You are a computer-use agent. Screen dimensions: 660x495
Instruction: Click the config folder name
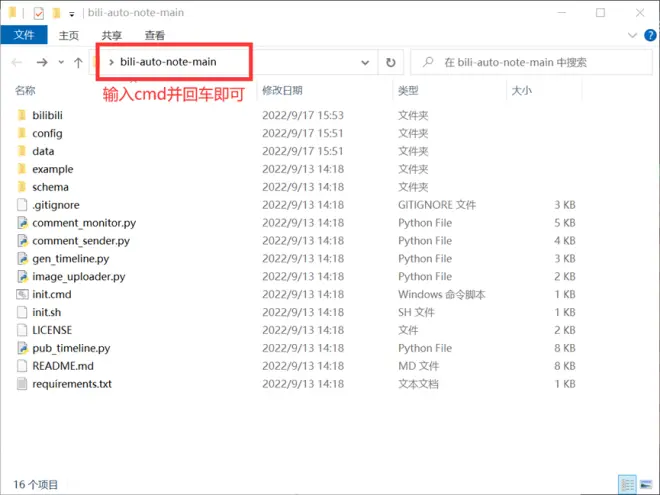pyautogui.click(x=48, y=133)
